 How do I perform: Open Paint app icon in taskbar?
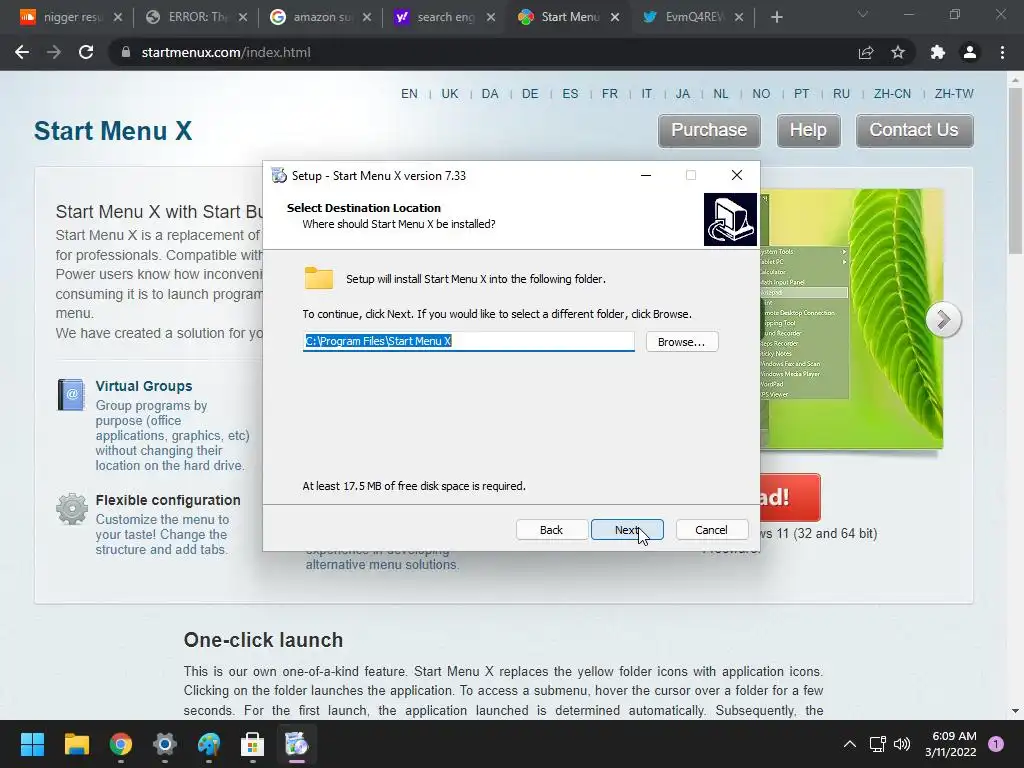pyautogui.click(x=209, y=744)
